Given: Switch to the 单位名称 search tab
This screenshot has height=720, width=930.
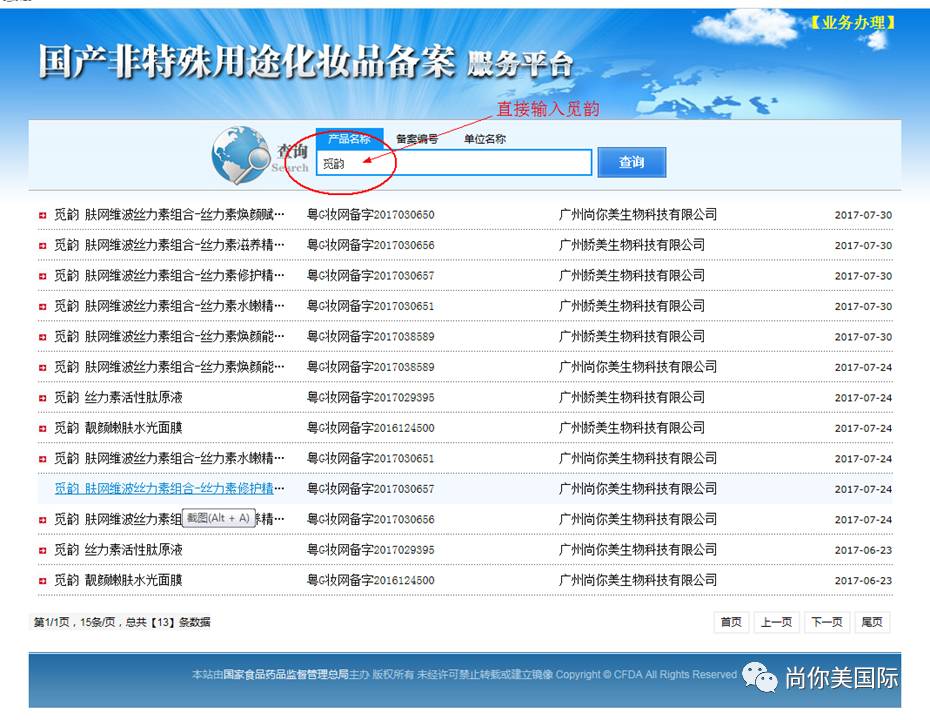Looking at the screenshot, I should (x=485, y=139).
